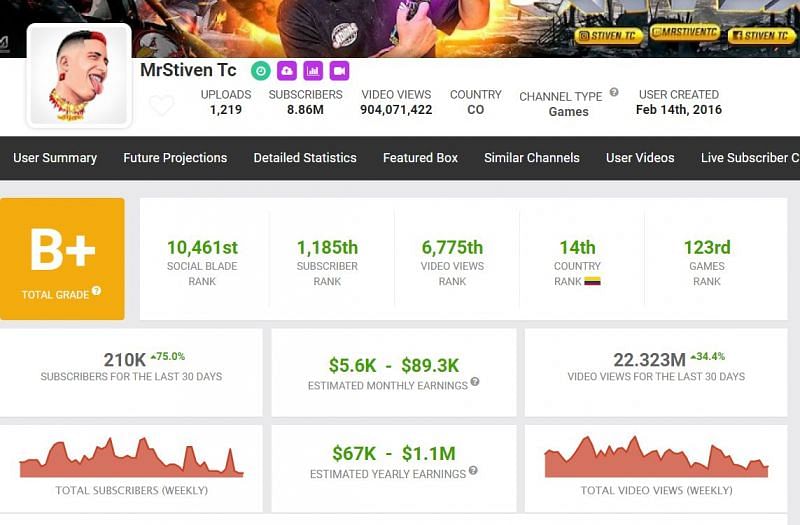Open the Detailed Statistics tab
The height and width of the screenshot is (525, 800).
click(x=305, y=158)
